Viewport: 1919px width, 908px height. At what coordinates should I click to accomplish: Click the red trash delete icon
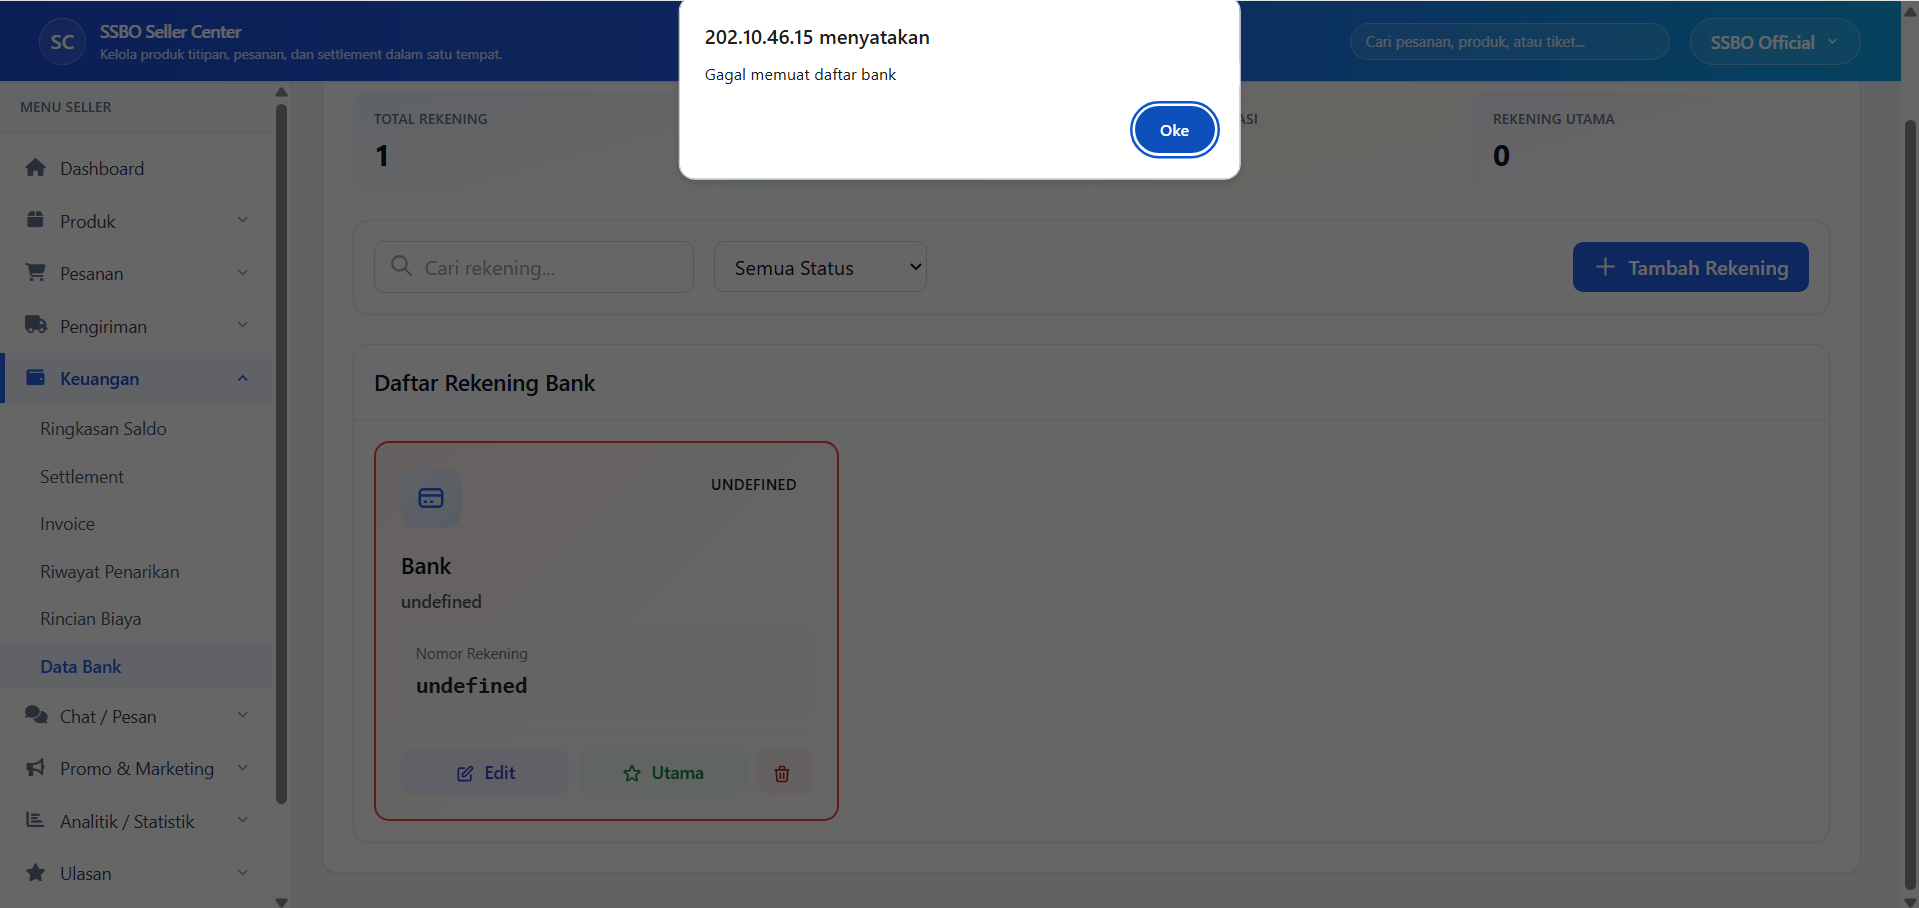[782, 773]
